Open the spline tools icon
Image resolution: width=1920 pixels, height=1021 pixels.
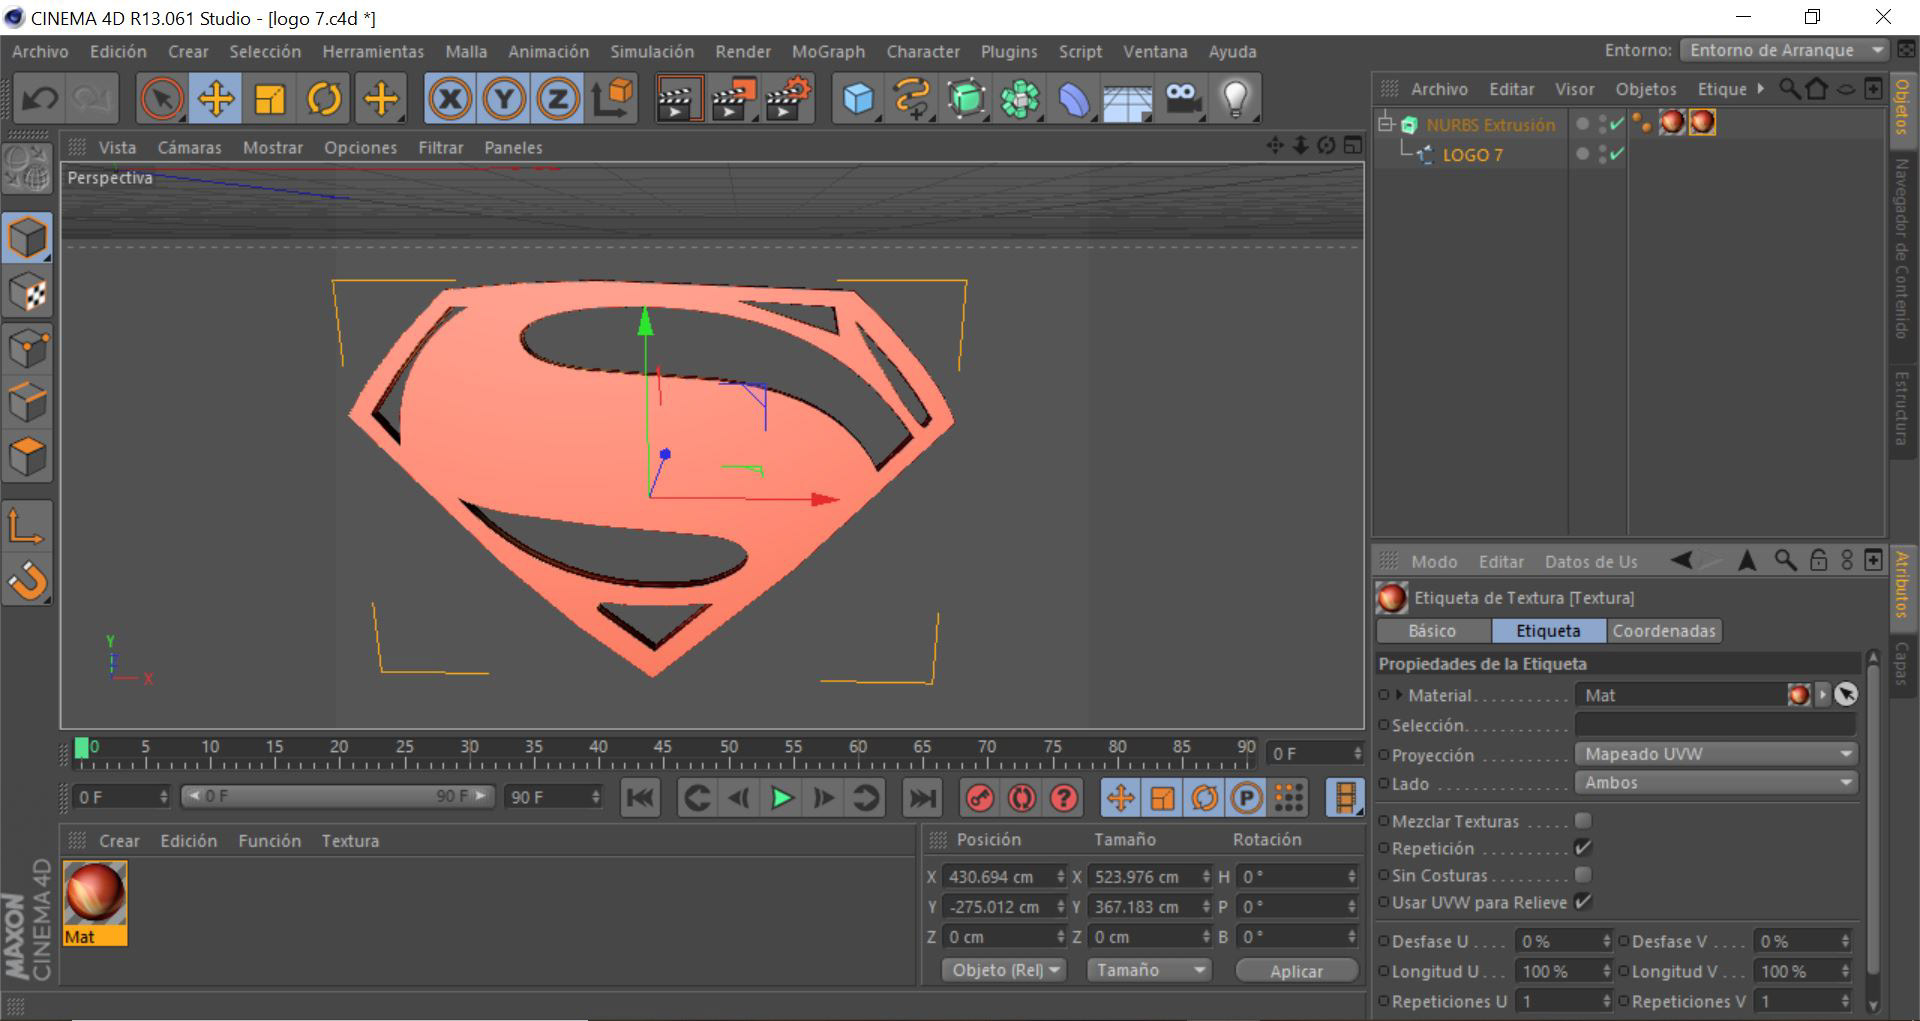tap(912, 98)
